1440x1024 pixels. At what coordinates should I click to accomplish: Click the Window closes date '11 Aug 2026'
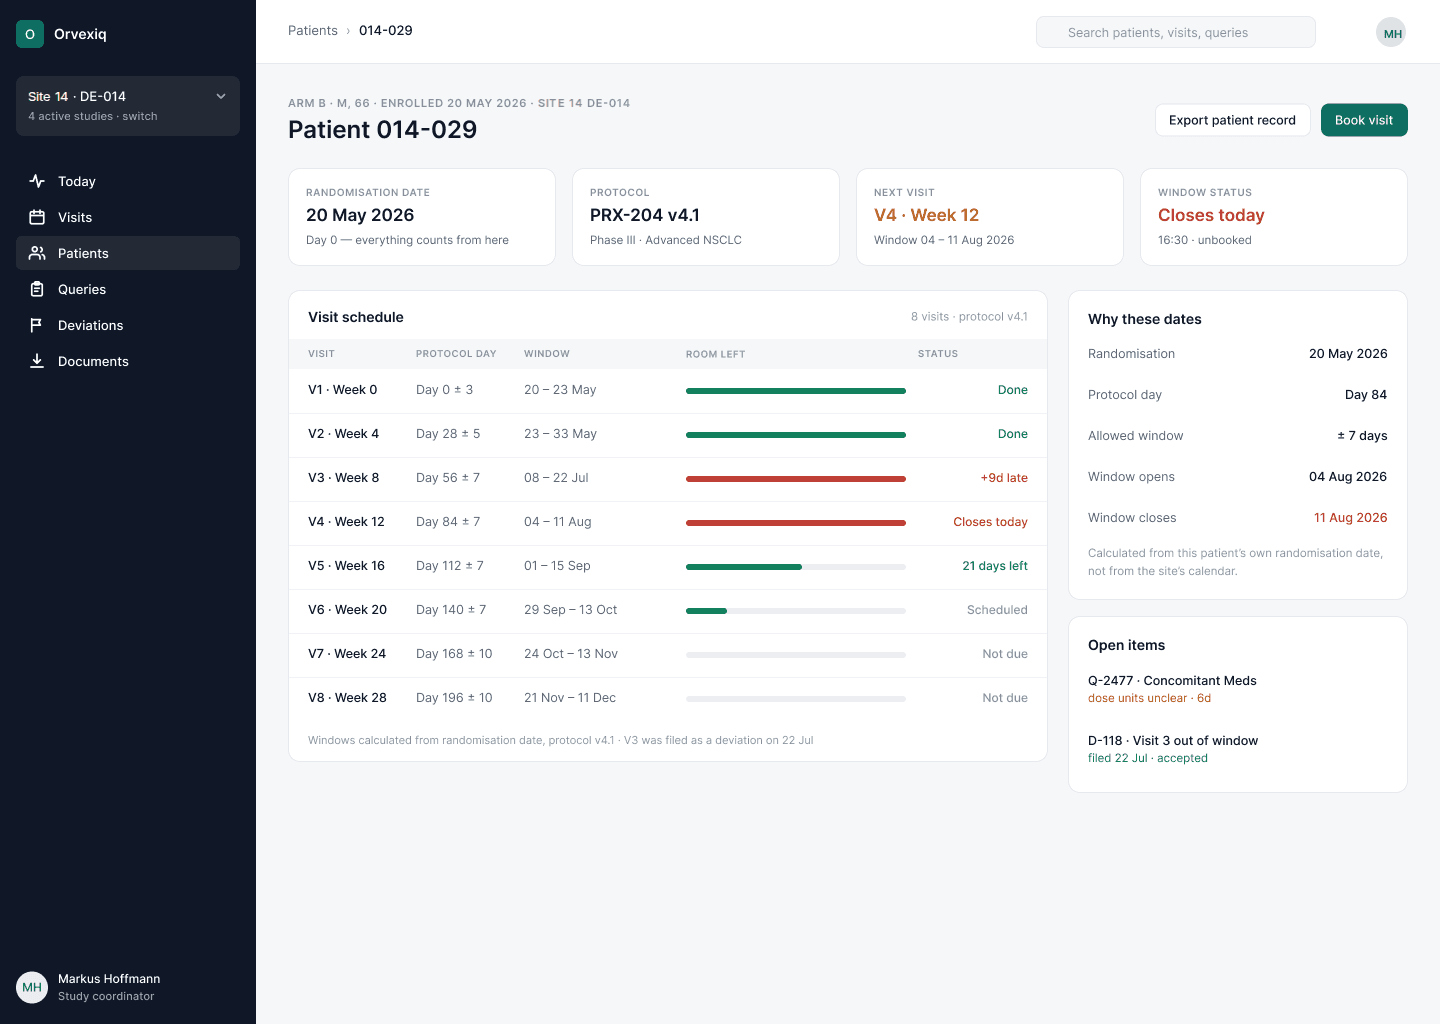pos(1351,518)
